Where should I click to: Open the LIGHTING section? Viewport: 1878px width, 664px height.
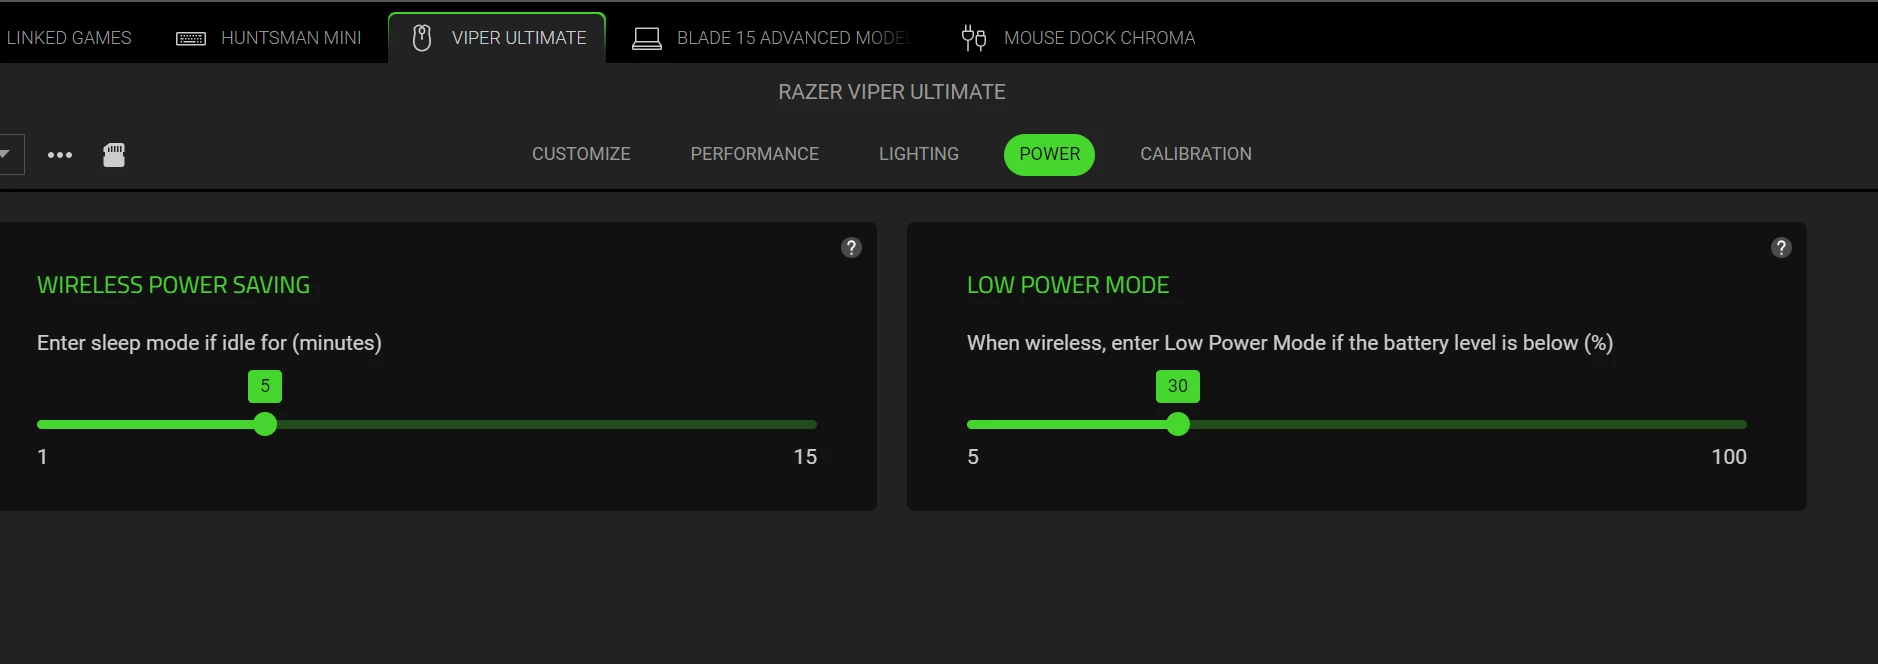click(918, 154)
